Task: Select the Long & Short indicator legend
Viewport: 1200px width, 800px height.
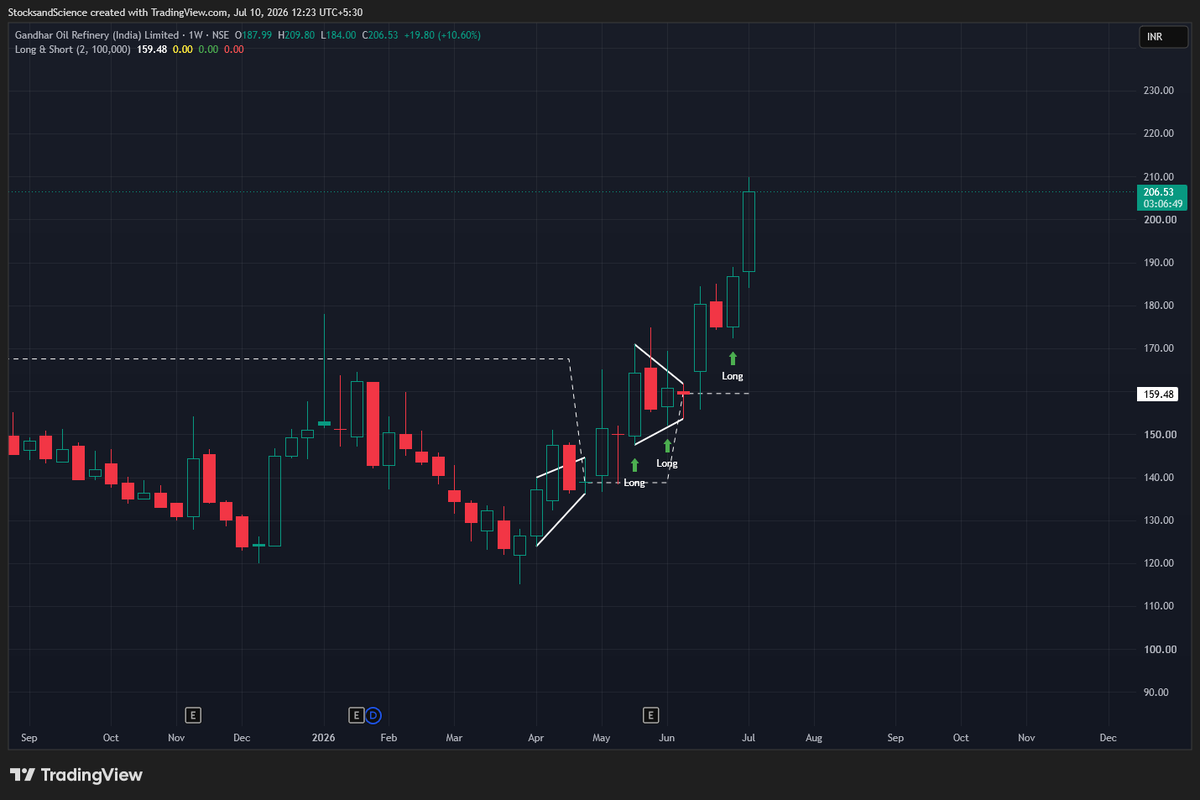Action: coord(72,49)
